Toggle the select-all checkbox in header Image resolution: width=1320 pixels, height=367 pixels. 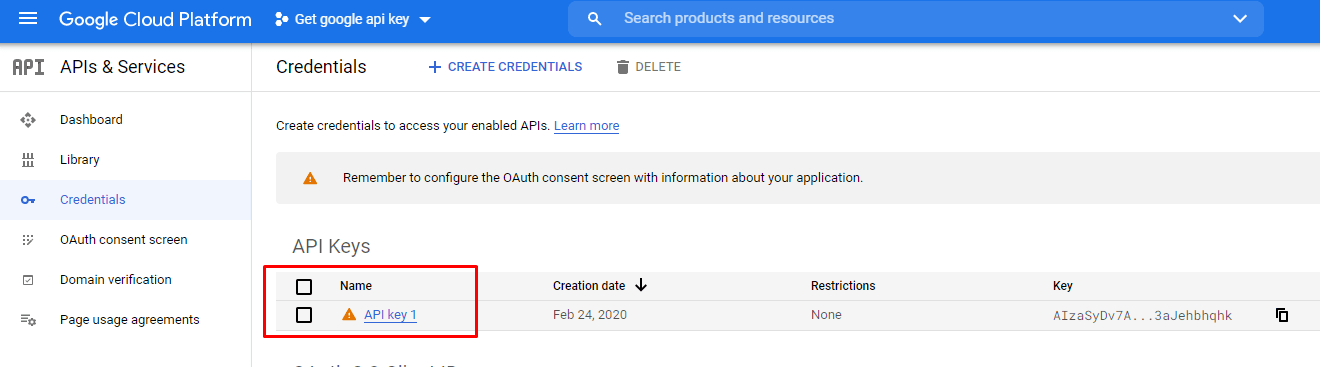(x=304, y=287)
